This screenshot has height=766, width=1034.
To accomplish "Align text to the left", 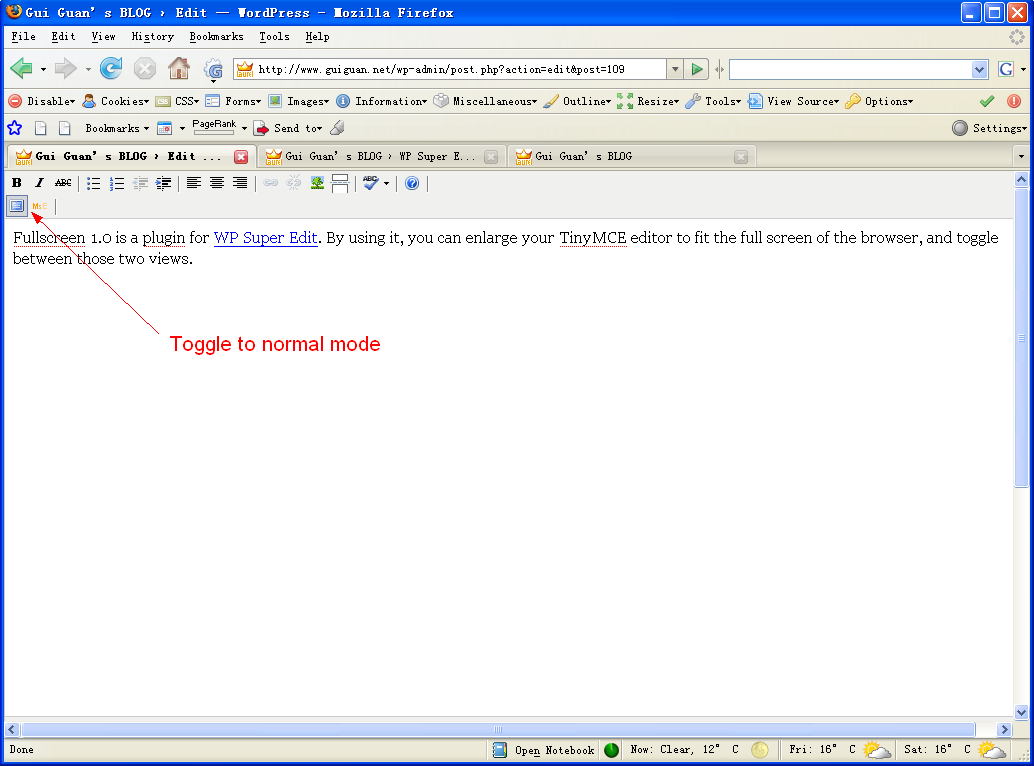I will tap(193, 183).
